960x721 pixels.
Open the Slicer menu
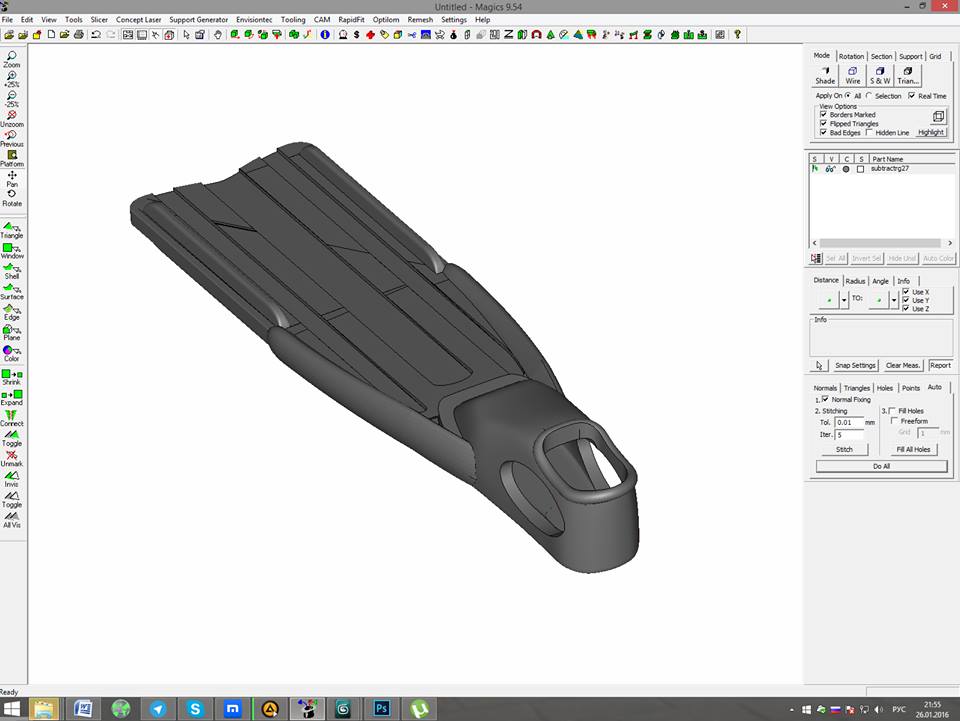pos(99,20)
